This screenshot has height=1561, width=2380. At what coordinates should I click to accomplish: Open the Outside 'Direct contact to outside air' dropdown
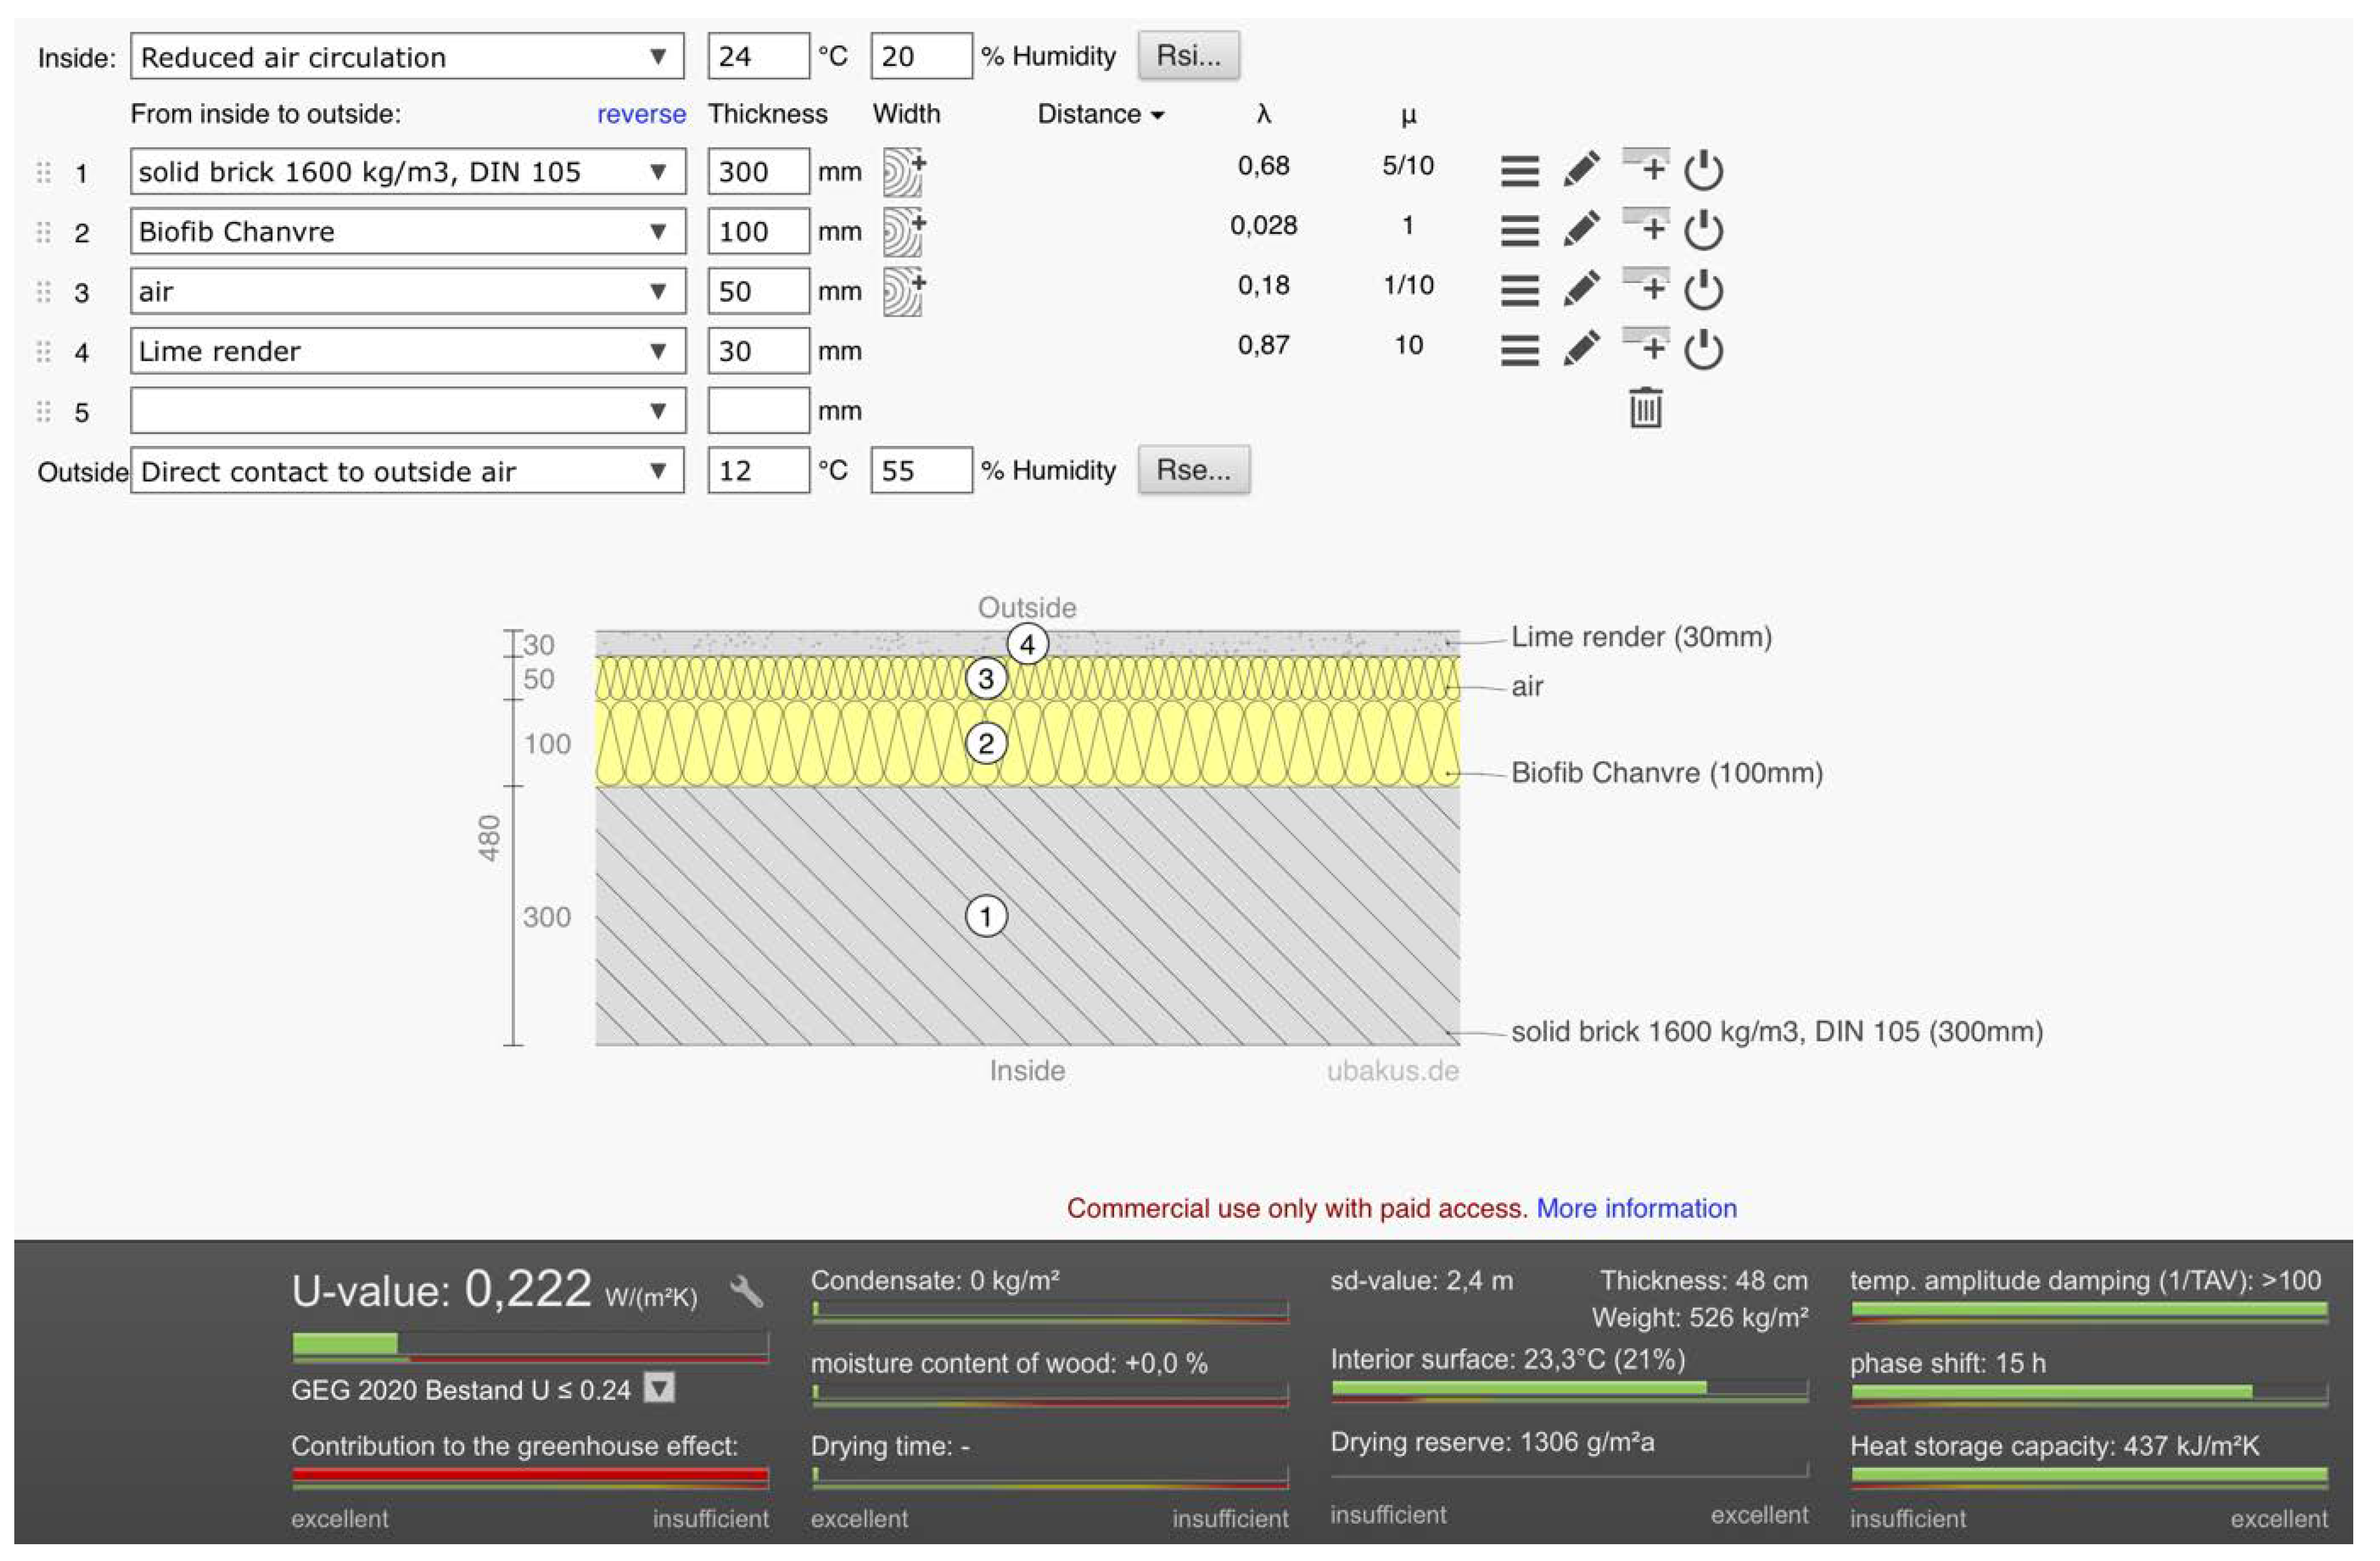pos(406,471)
